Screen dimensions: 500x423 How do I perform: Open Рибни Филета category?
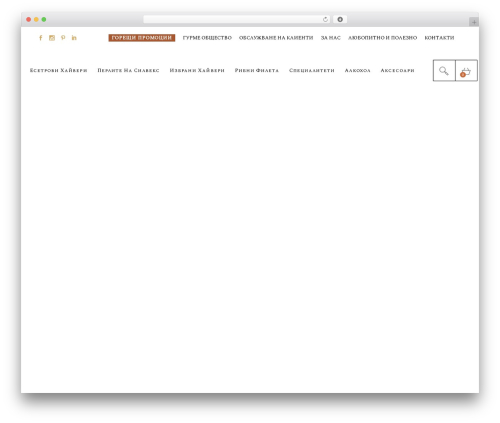pos(257,70)
